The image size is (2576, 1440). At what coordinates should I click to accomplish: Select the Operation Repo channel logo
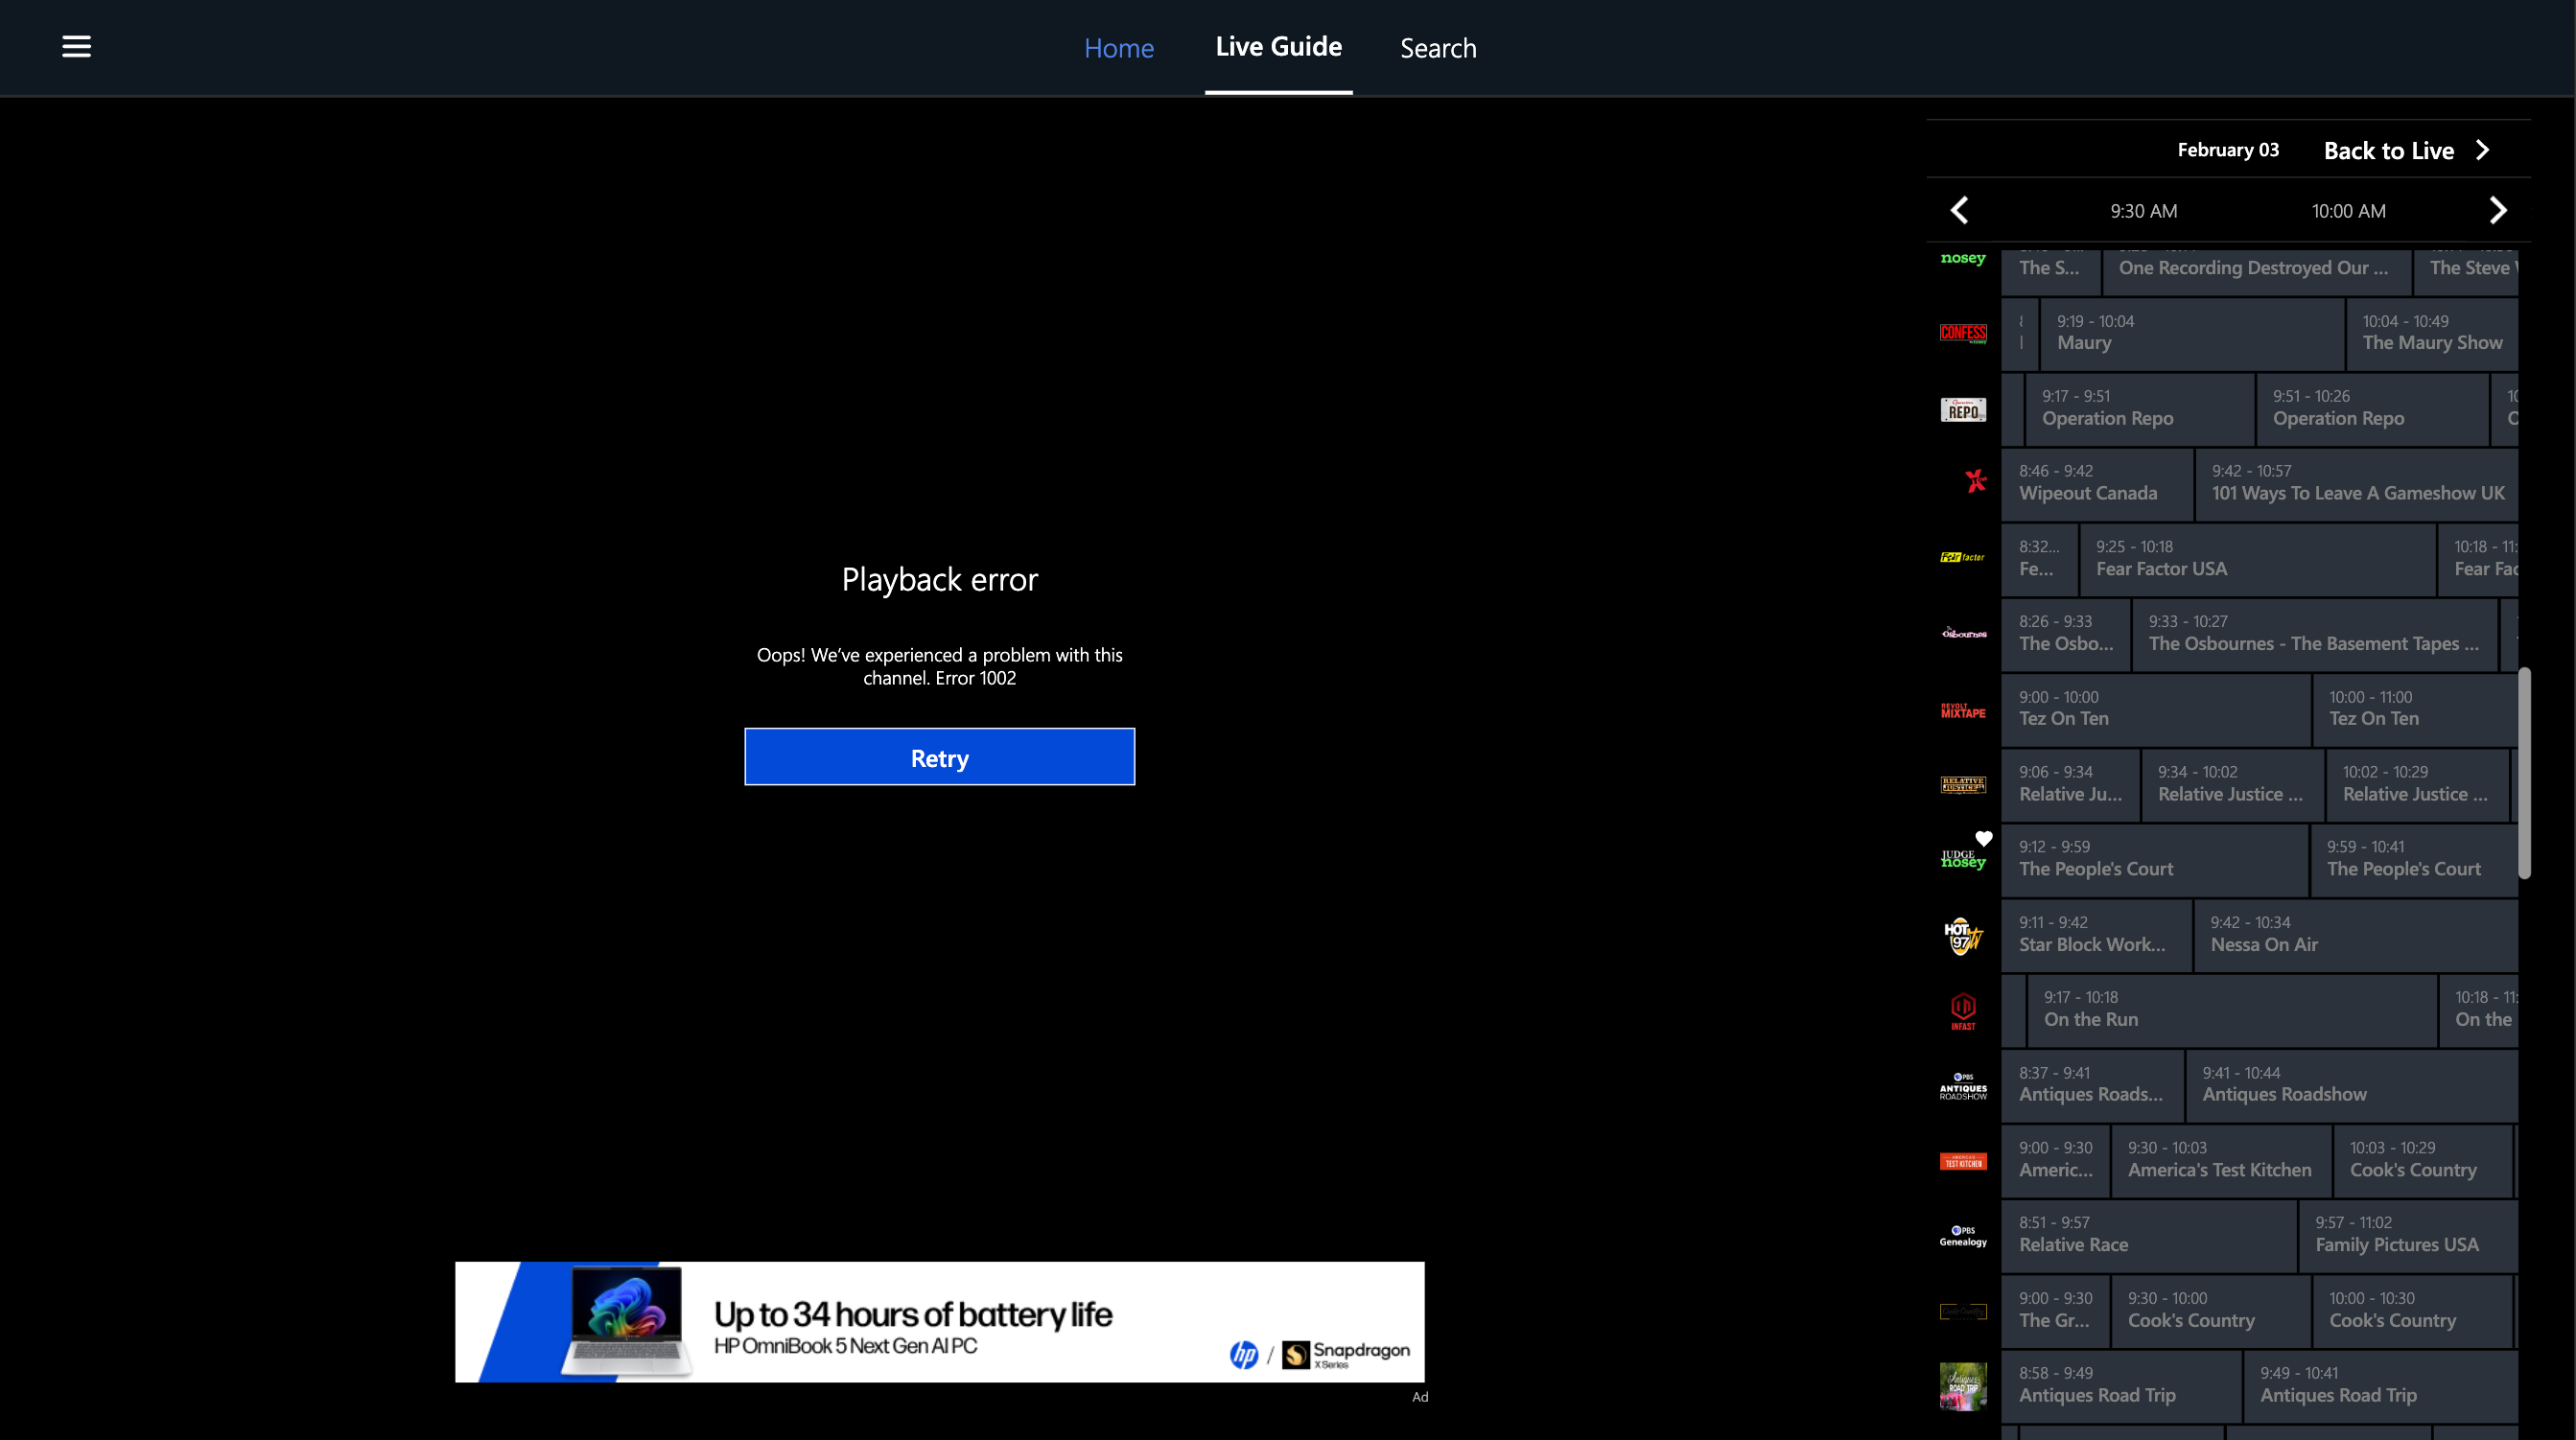pos(1963,410)
